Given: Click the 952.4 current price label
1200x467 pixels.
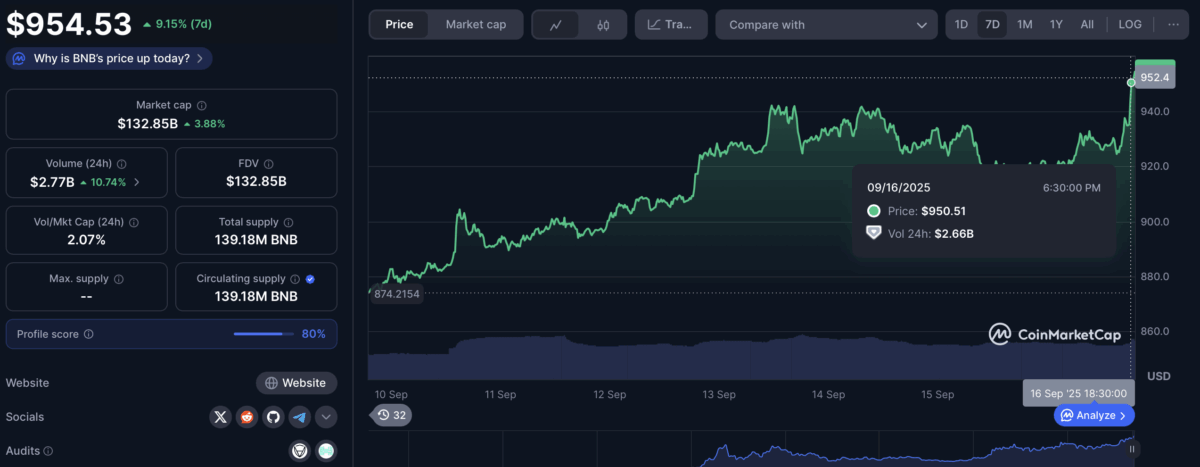Looking at the screenshot, I should 1154,77.
